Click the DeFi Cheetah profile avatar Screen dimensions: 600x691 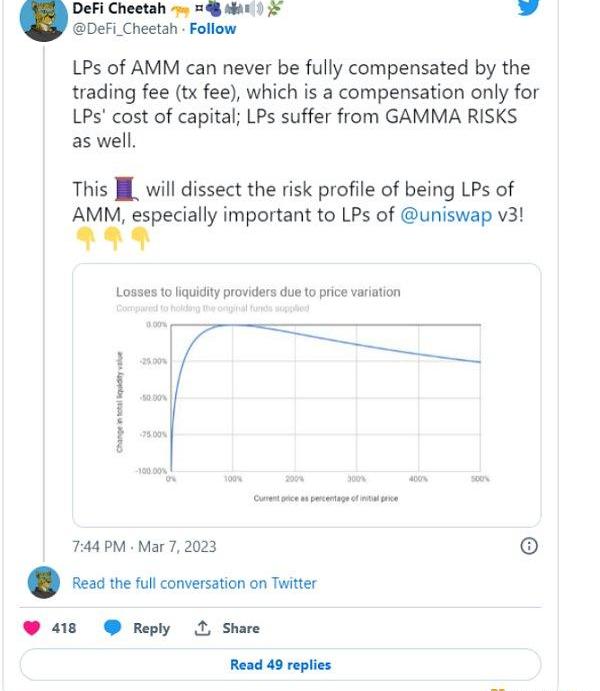tap(43, 19)
